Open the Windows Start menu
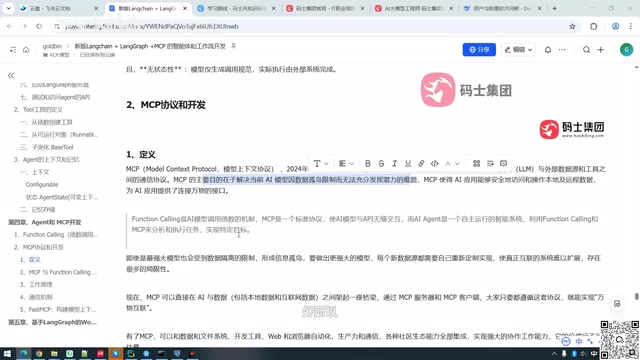Screen dimensions: 640x360 pyautogui.click(x=7, y=353)
